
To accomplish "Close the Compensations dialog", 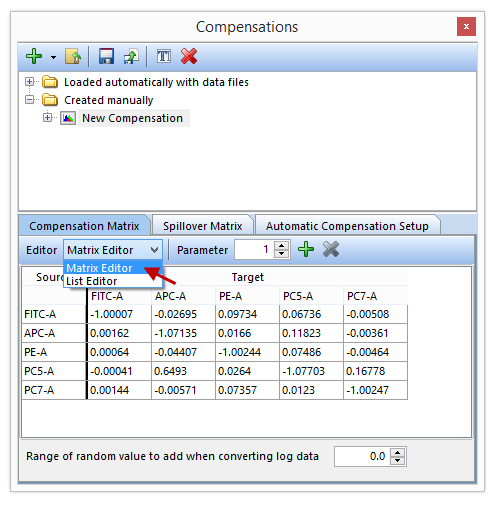I will coord(466,26).
